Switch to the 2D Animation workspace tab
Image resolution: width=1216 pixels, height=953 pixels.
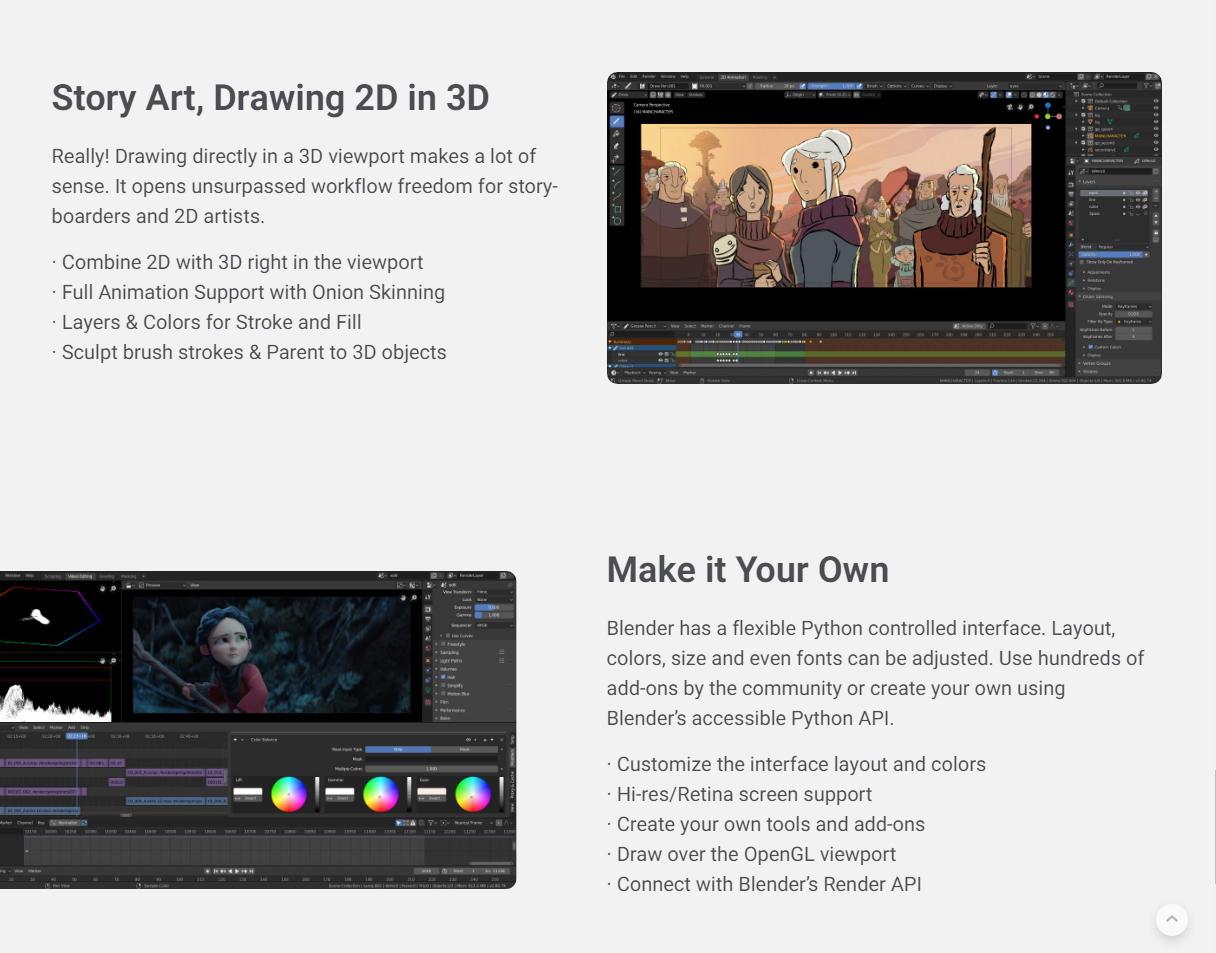pos(733,77)
